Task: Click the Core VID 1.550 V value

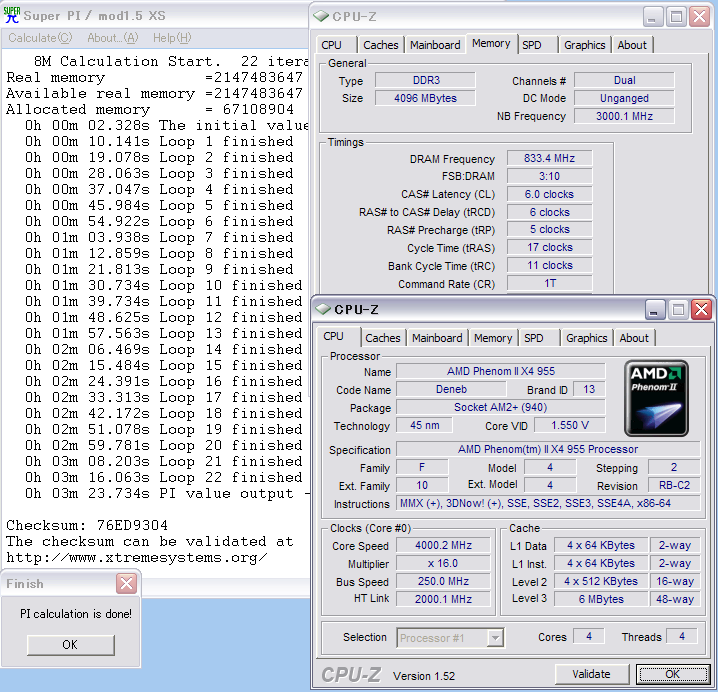Action: tap(570, 425)
